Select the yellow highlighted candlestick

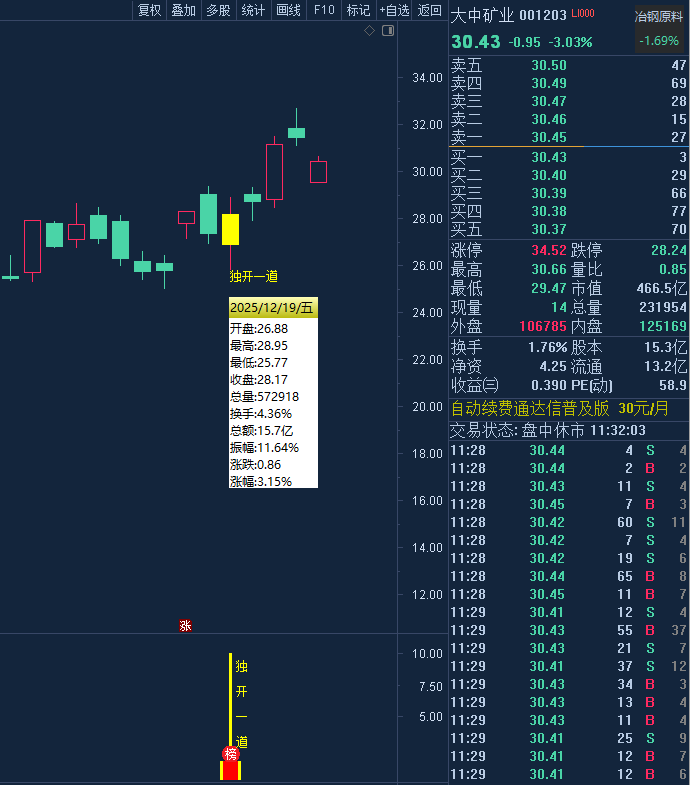[x=230, y=229]
